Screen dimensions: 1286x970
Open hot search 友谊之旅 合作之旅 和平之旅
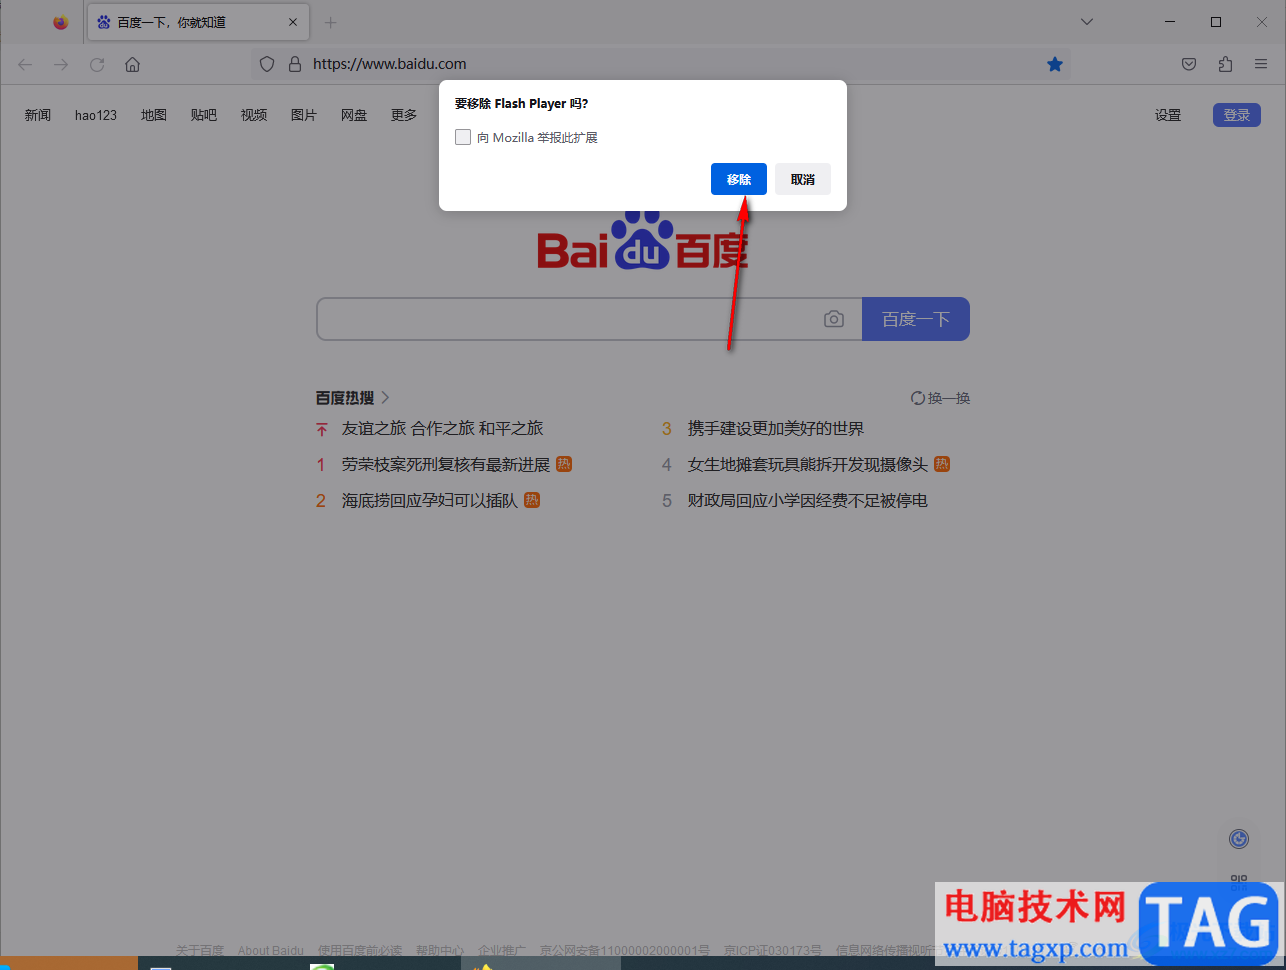click(442, 428)
